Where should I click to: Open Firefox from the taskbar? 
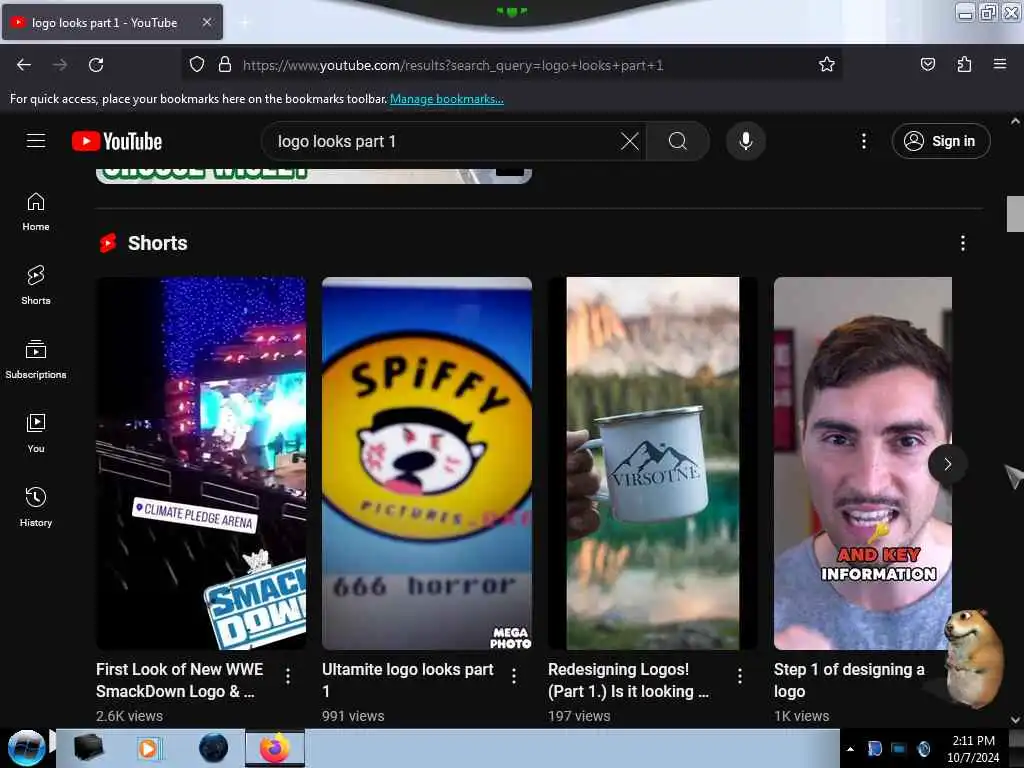275,748
